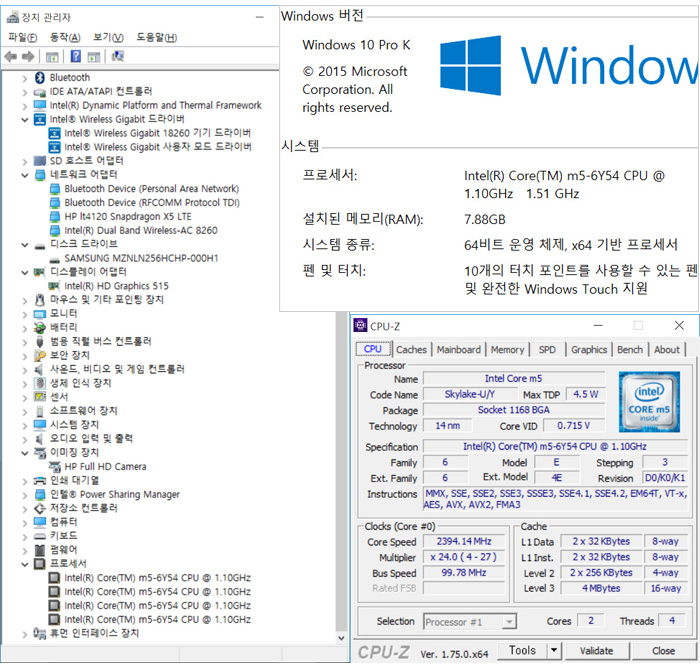Switch to the Mainboard tab in CPU-Z
The height and width of the screenshot is (665, 700).
(x=458, y=349)
